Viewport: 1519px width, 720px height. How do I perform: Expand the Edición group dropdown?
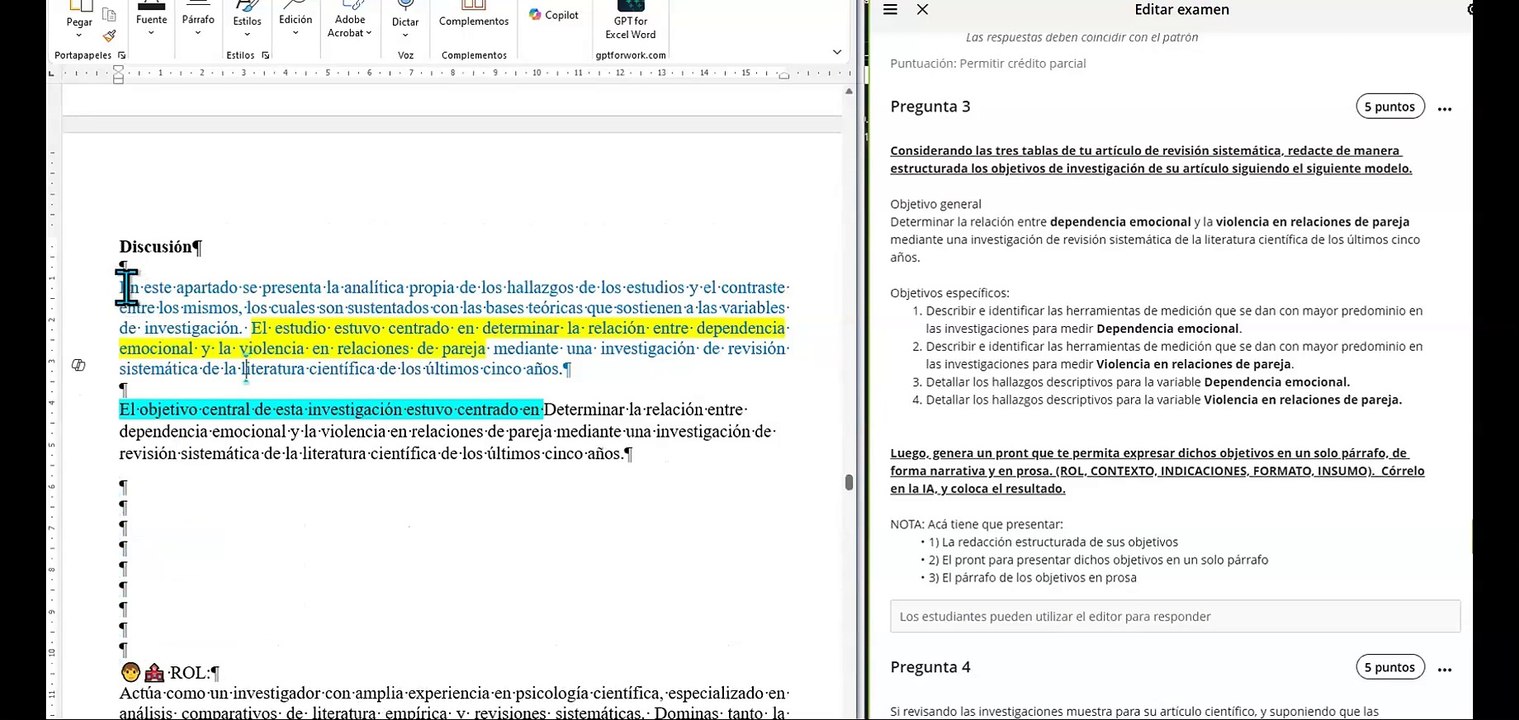[295, 32]
